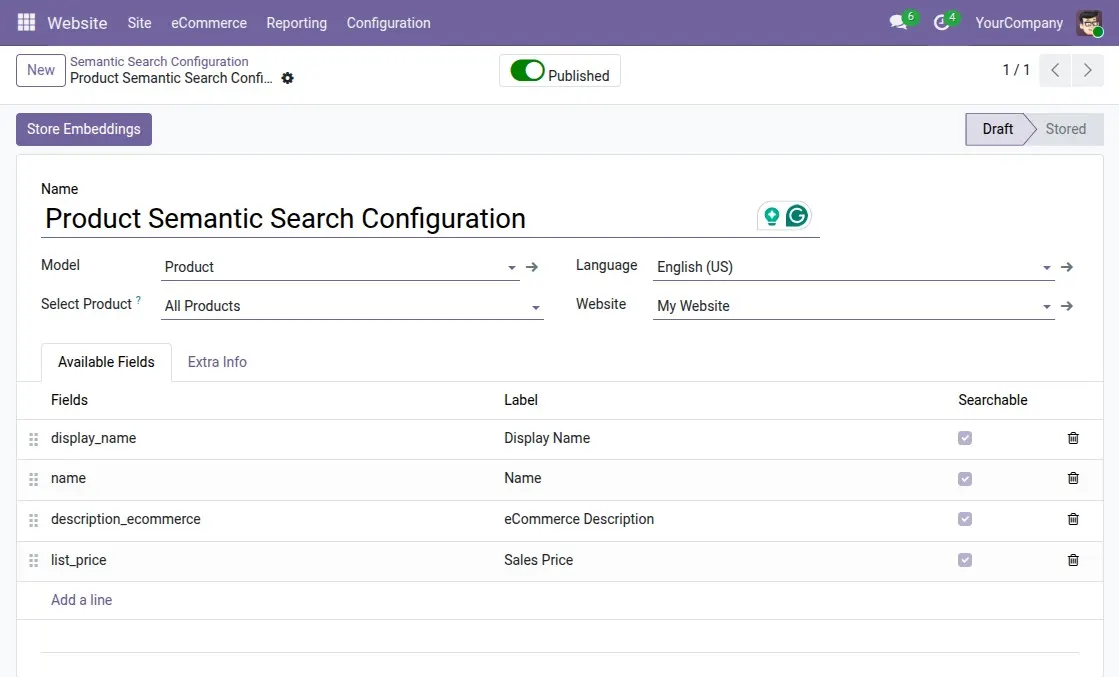Click the Website app title
The image size is (1119, 677).
(77, 23)
